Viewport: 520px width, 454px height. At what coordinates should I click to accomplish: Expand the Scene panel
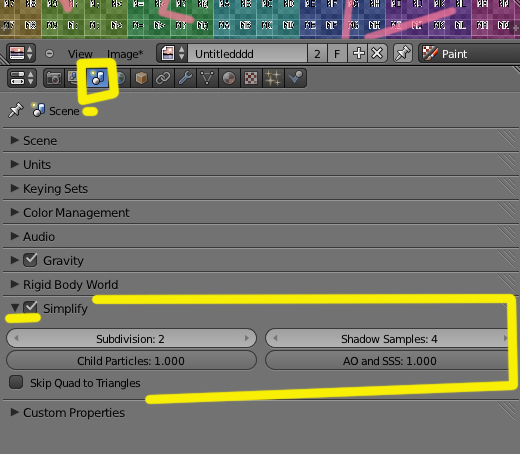(14, 140)
